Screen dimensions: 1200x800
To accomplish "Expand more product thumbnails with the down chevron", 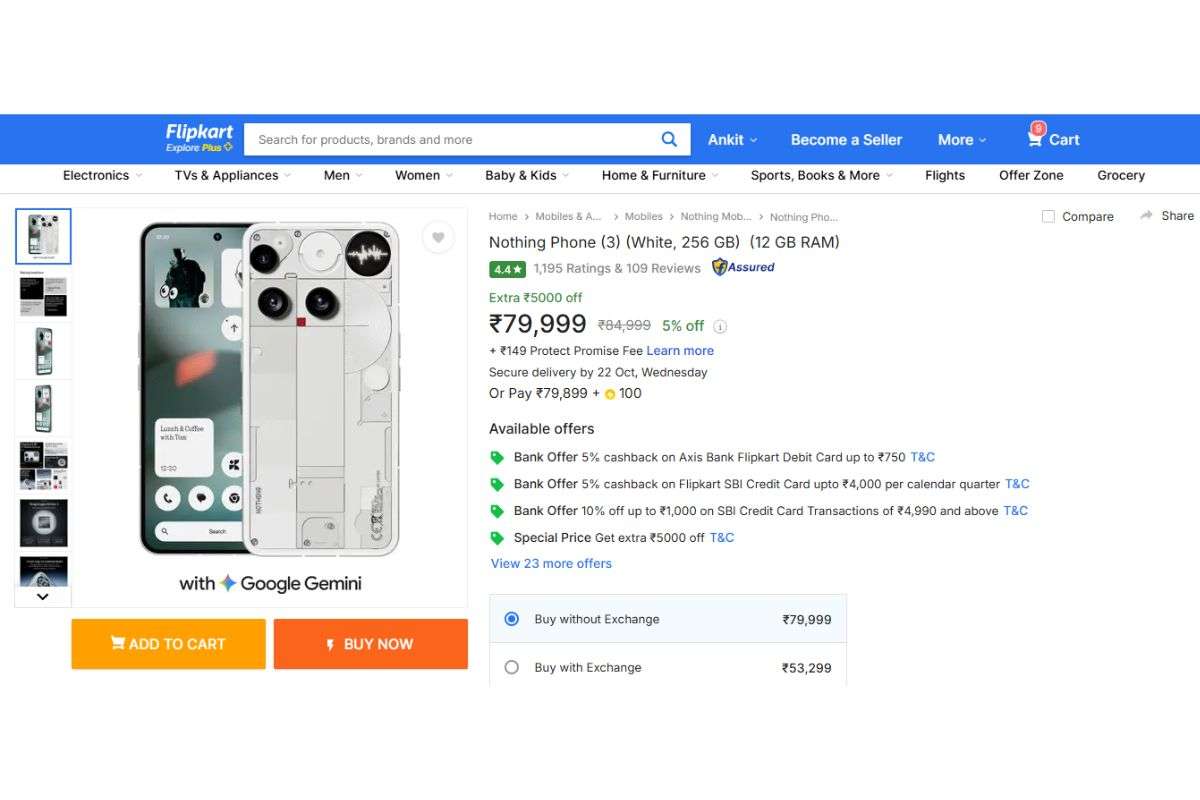I will click(x=42, y=596).
